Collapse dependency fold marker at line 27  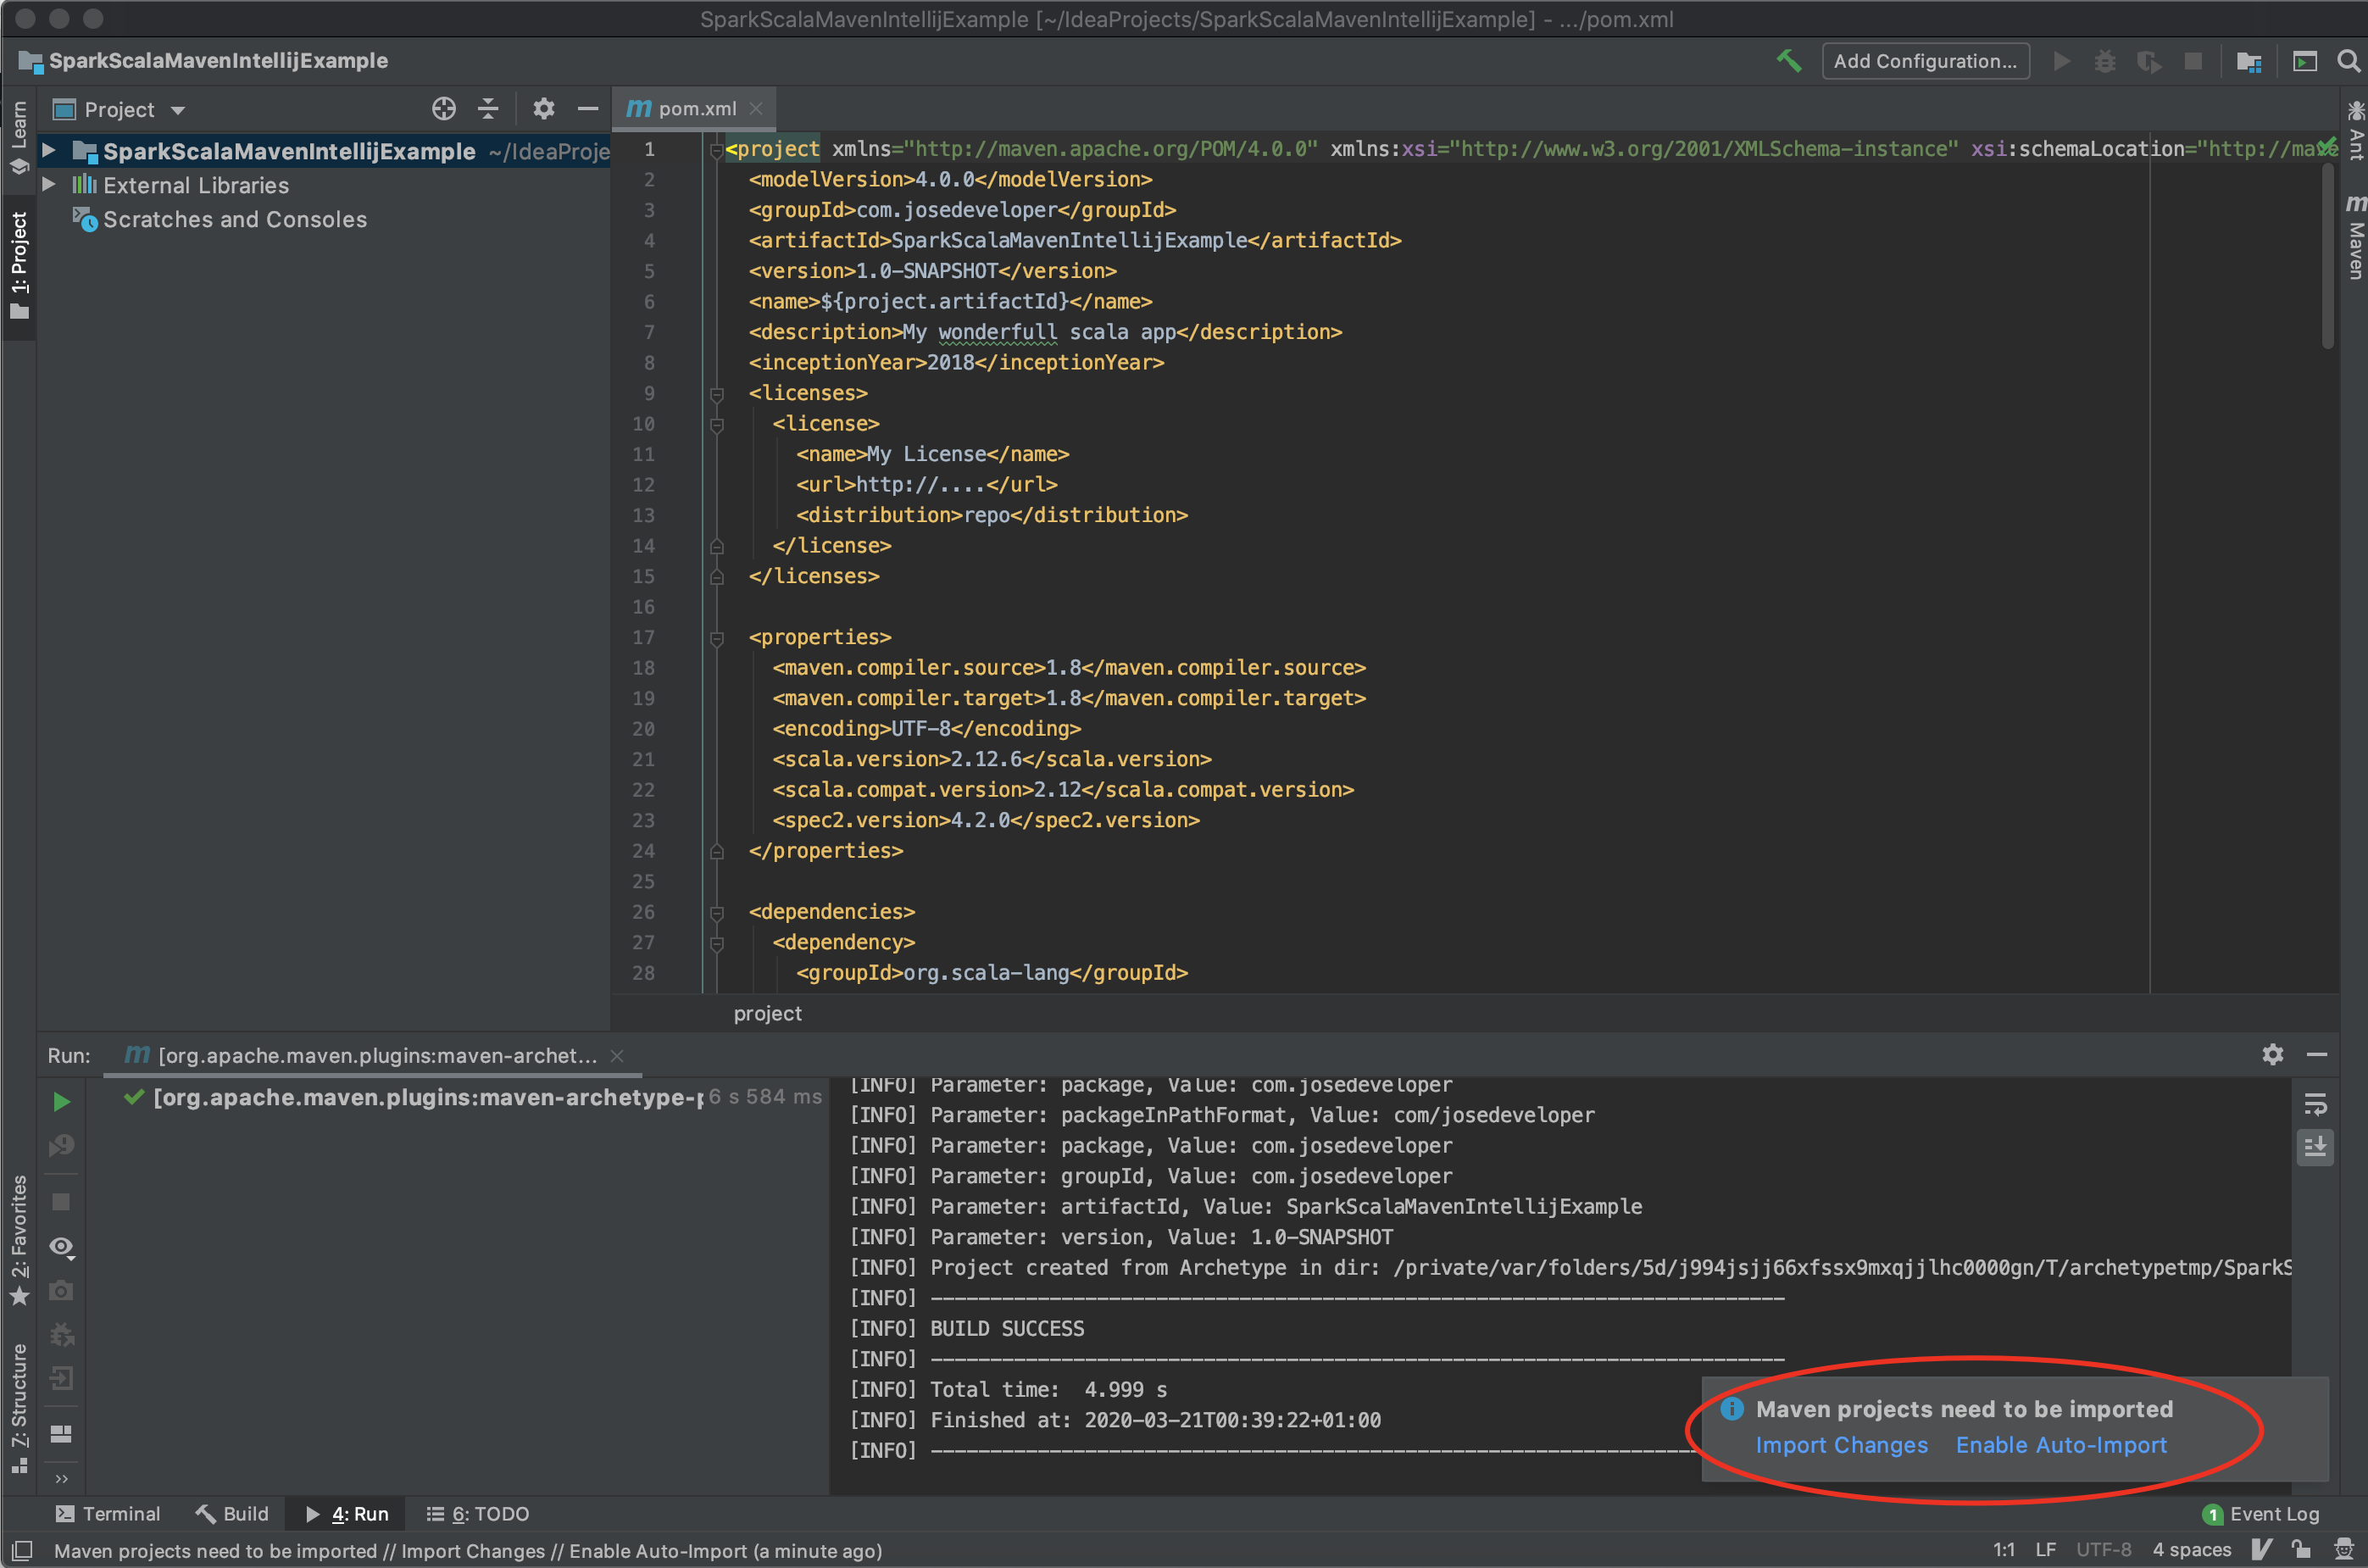tap(716, 943)
